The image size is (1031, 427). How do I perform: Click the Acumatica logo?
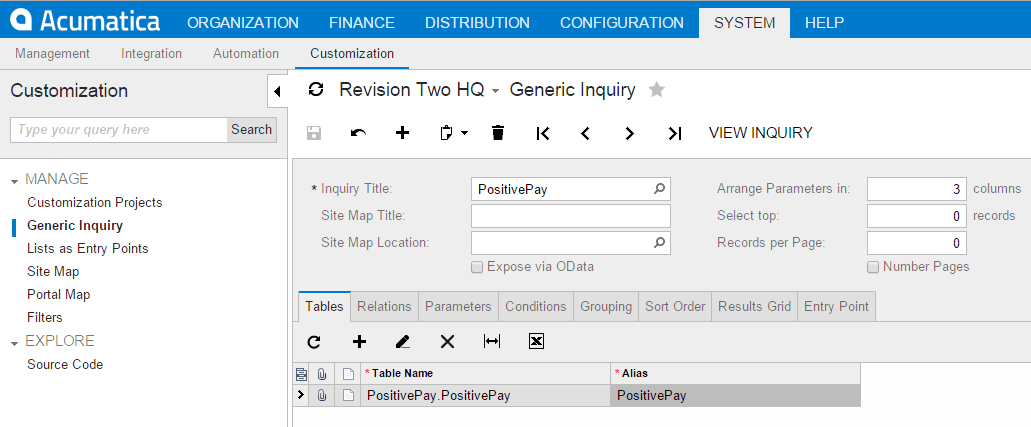[85, 21]
